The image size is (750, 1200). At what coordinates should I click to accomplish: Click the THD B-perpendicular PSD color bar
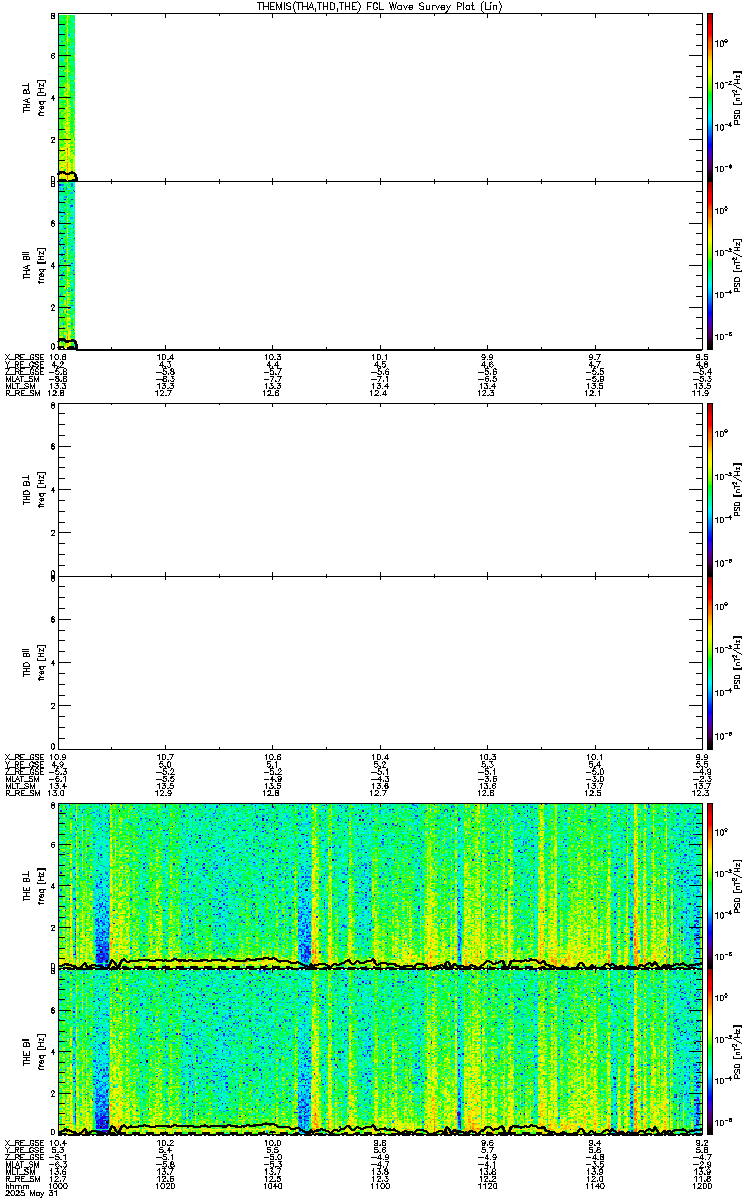point(709,490)
